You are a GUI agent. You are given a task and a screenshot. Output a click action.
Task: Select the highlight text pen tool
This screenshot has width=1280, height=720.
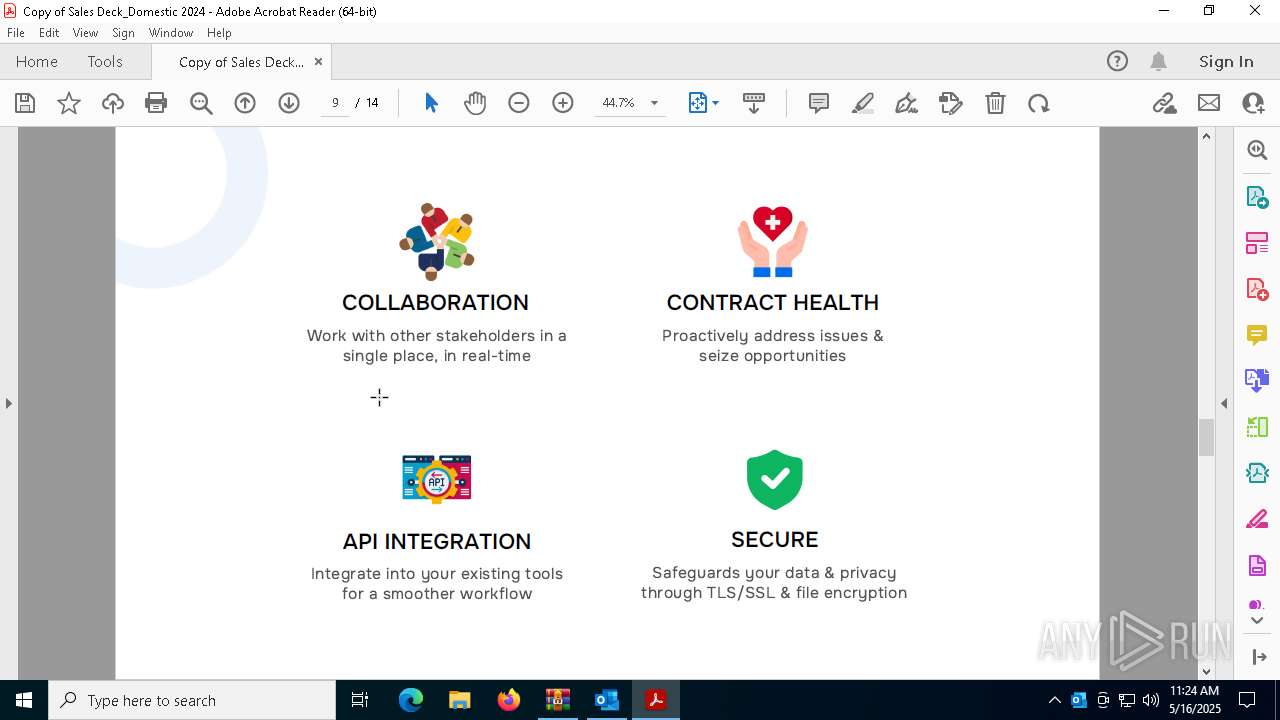coord(863,103)
